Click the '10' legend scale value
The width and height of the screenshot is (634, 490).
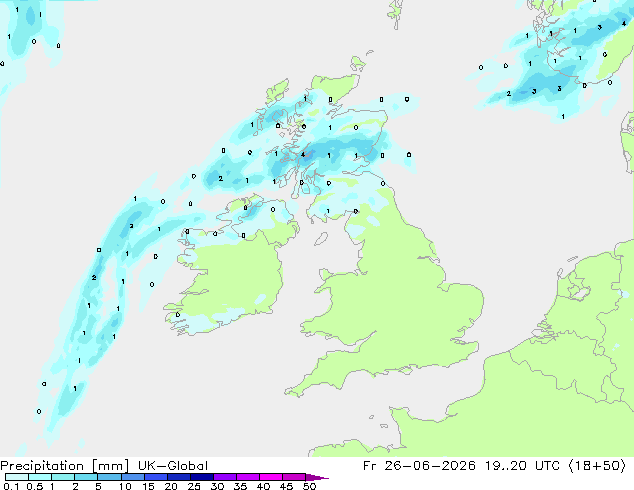click(x=125, y=486)
